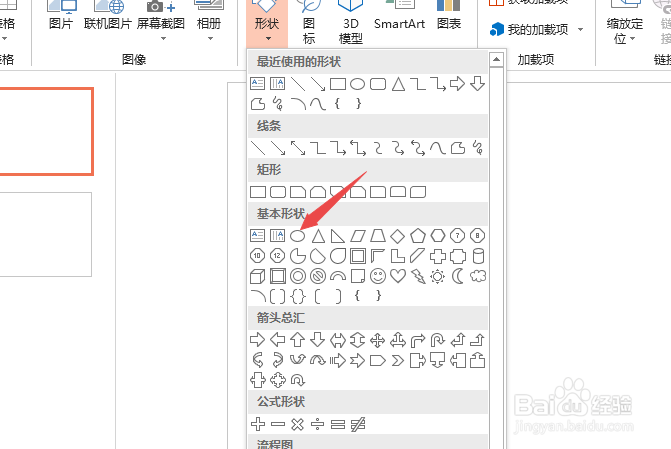Select the moon crescent shape
Screen dimensions: 671x449
click(457, 276)
